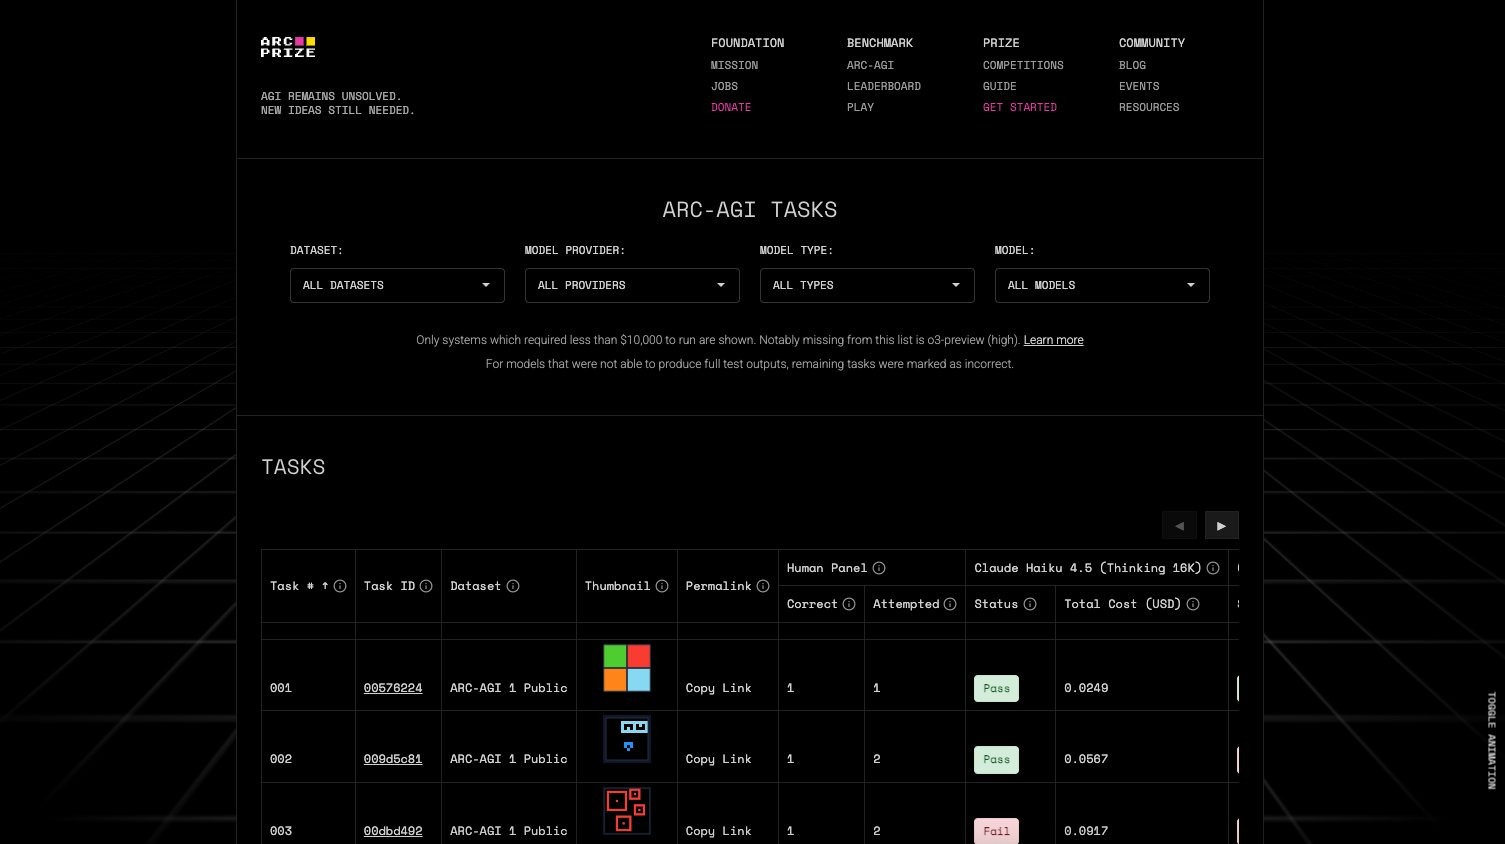
Task: Copy link for task 002
Action: 718,759
